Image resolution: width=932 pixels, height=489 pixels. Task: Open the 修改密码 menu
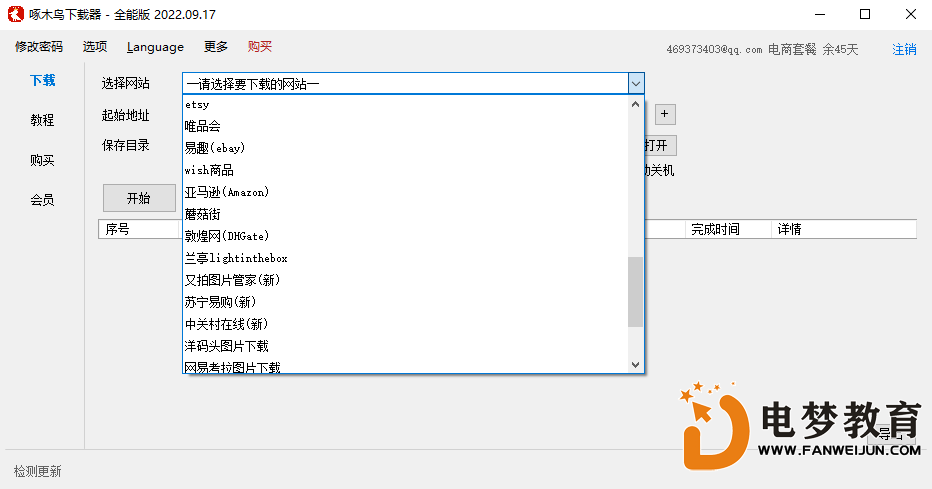39,47
